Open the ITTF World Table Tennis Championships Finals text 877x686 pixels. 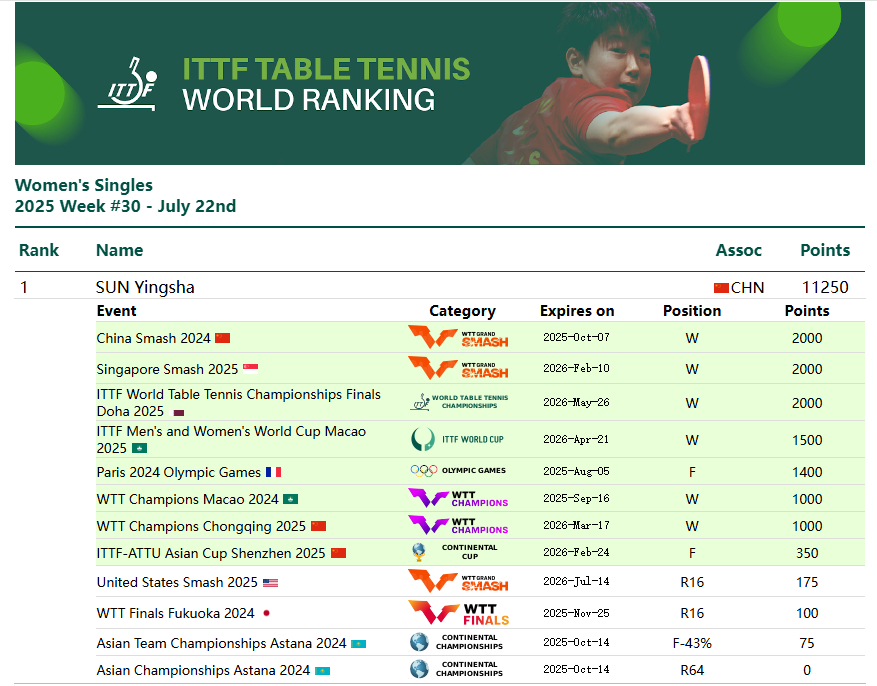[x=238, y=403]
